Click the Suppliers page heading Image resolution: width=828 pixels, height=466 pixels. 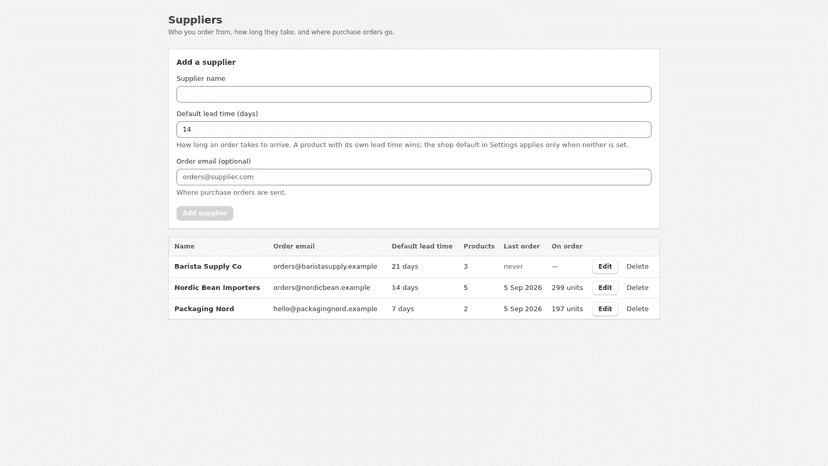tap(195, 20)
